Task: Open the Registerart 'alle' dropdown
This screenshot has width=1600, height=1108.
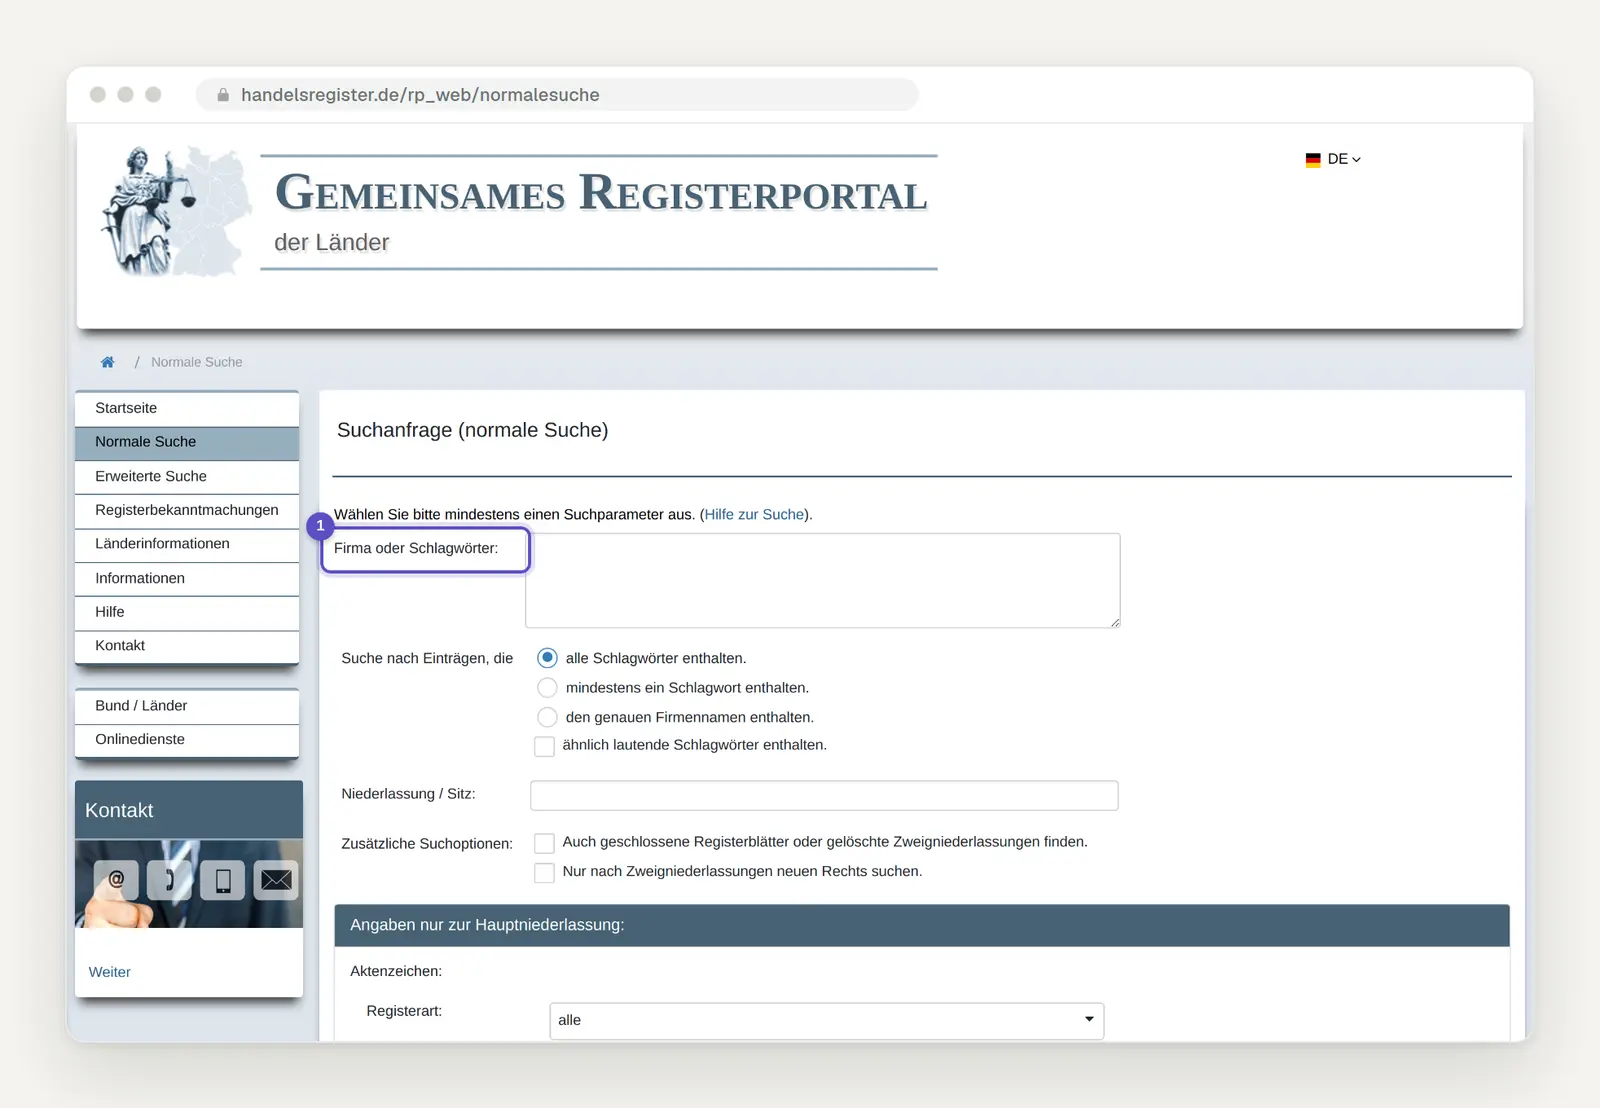Action: click(827, 1020)
